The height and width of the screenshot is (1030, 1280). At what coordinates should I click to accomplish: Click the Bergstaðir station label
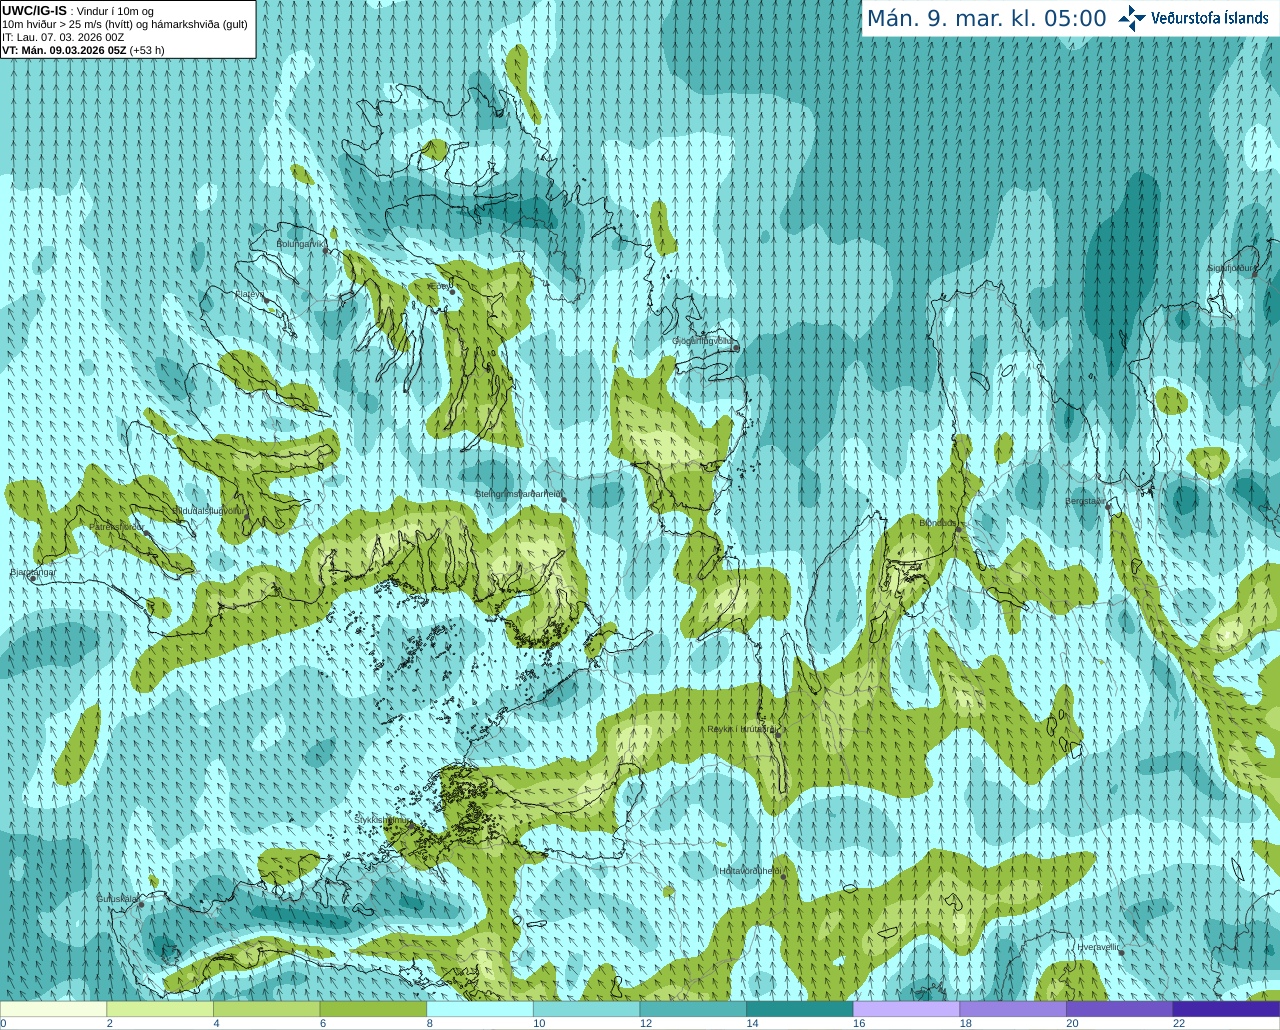[1085, 501]
